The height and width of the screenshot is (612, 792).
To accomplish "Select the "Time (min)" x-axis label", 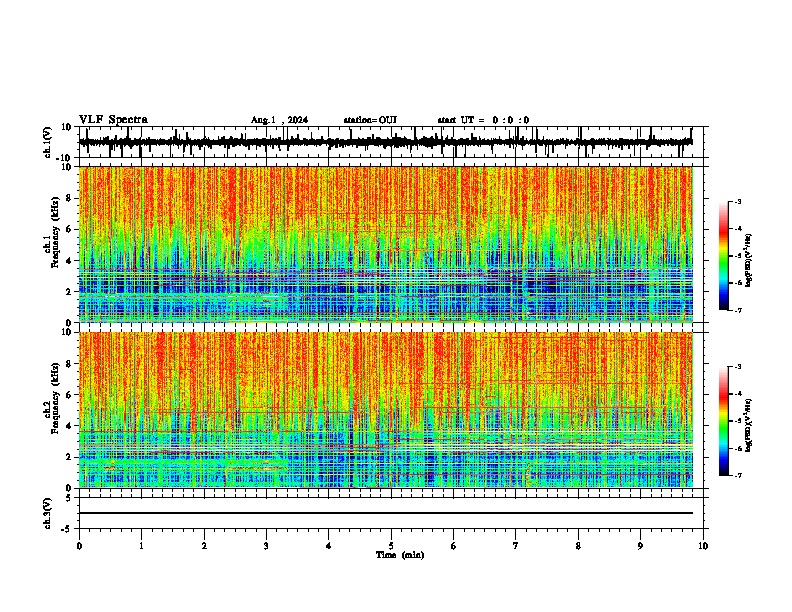I will tap(400, 555).
